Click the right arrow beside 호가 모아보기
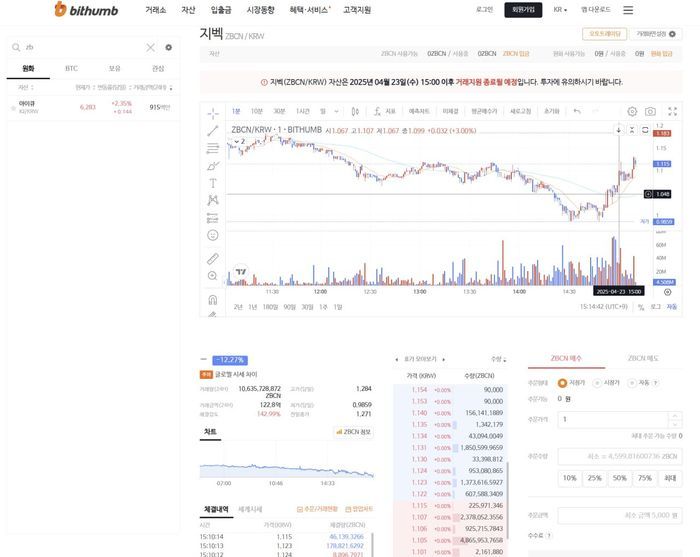The width and height of the screenshot is (700, 557). [443, 359]
